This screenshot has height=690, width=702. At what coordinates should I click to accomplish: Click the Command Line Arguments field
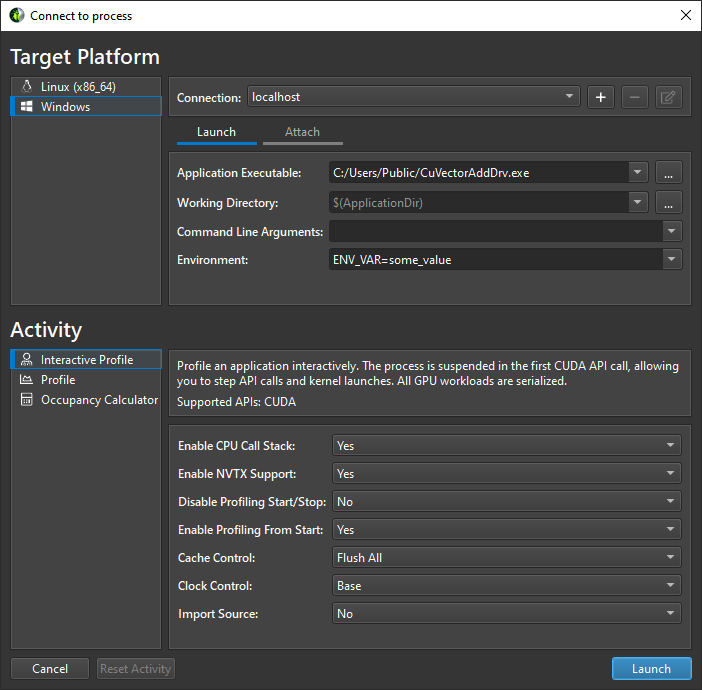(x=496, y=231)
